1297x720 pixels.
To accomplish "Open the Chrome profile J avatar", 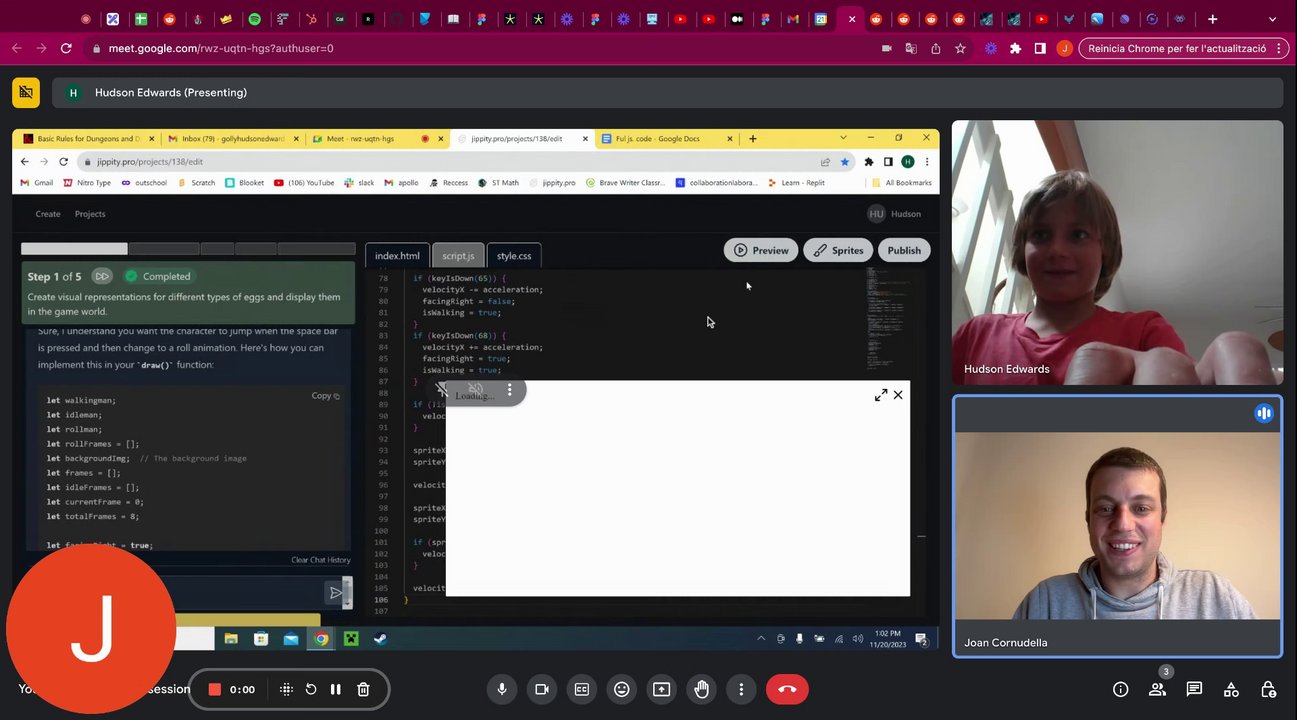I will (x=1064, y=48).
